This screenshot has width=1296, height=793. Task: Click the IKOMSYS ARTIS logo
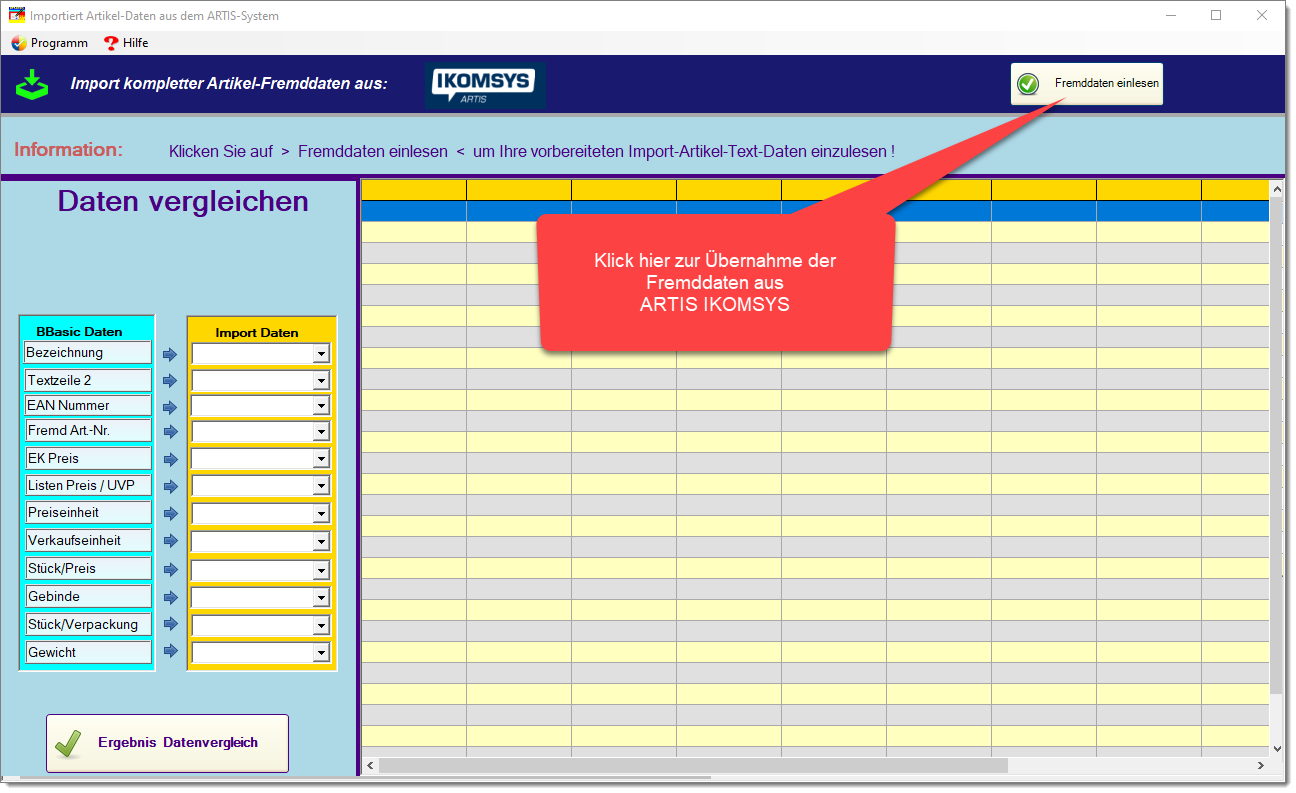(485, 84)
